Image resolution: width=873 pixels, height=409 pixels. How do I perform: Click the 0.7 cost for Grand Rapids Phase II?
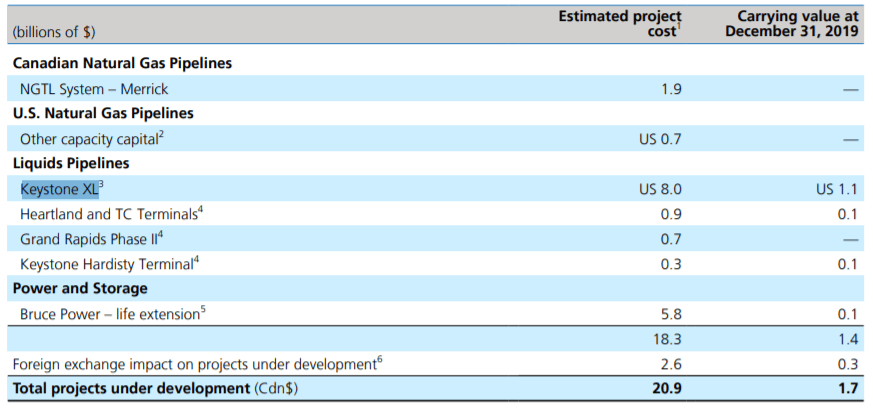(671, 239)
